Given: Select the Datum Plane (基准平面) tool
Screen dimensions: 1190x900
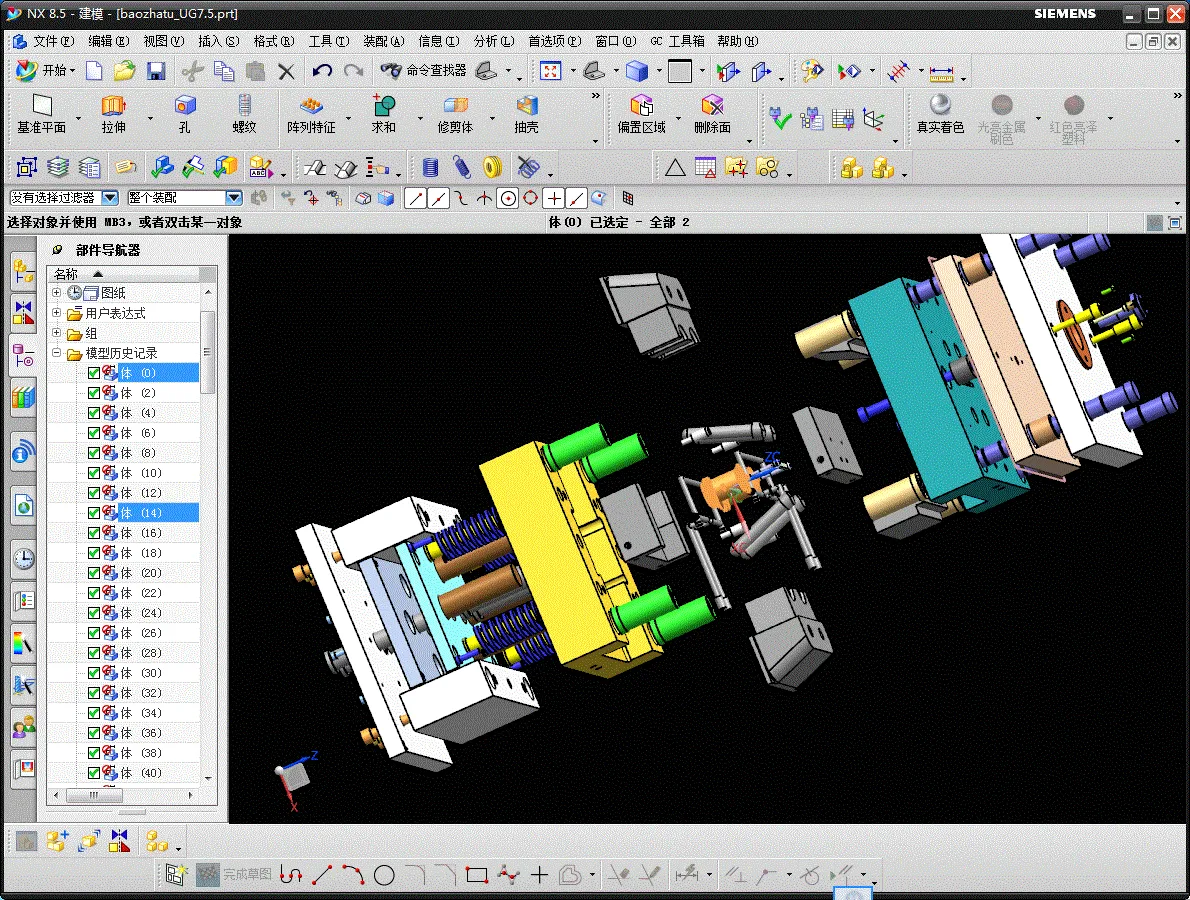Looking at the screenshot, I should coord(42,115).
